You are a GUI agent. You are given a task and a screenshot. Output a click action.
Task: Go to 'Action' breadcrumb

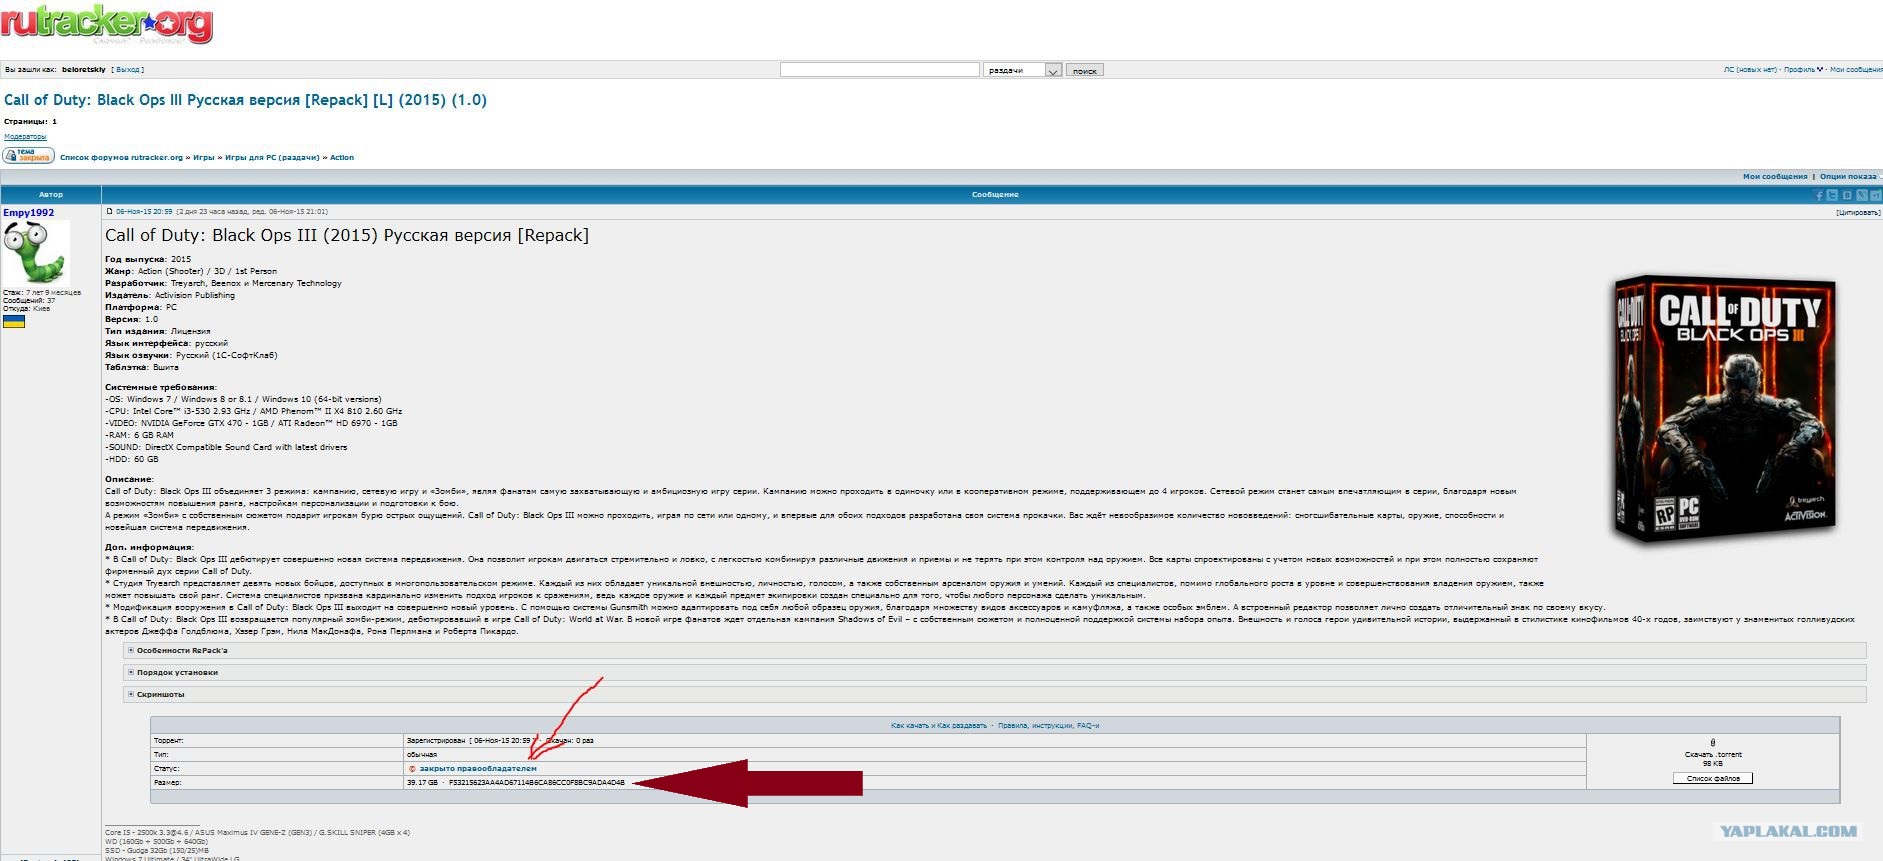pyautogui.click(x=342, y=157)
